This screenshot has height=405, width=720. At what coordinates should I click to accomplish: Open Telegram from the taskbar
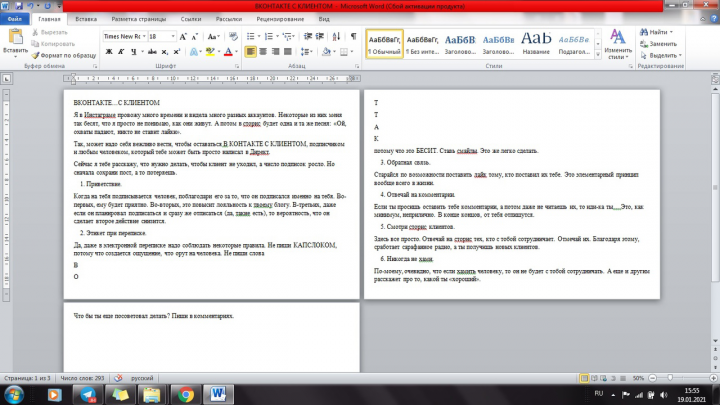pos(88,394)
